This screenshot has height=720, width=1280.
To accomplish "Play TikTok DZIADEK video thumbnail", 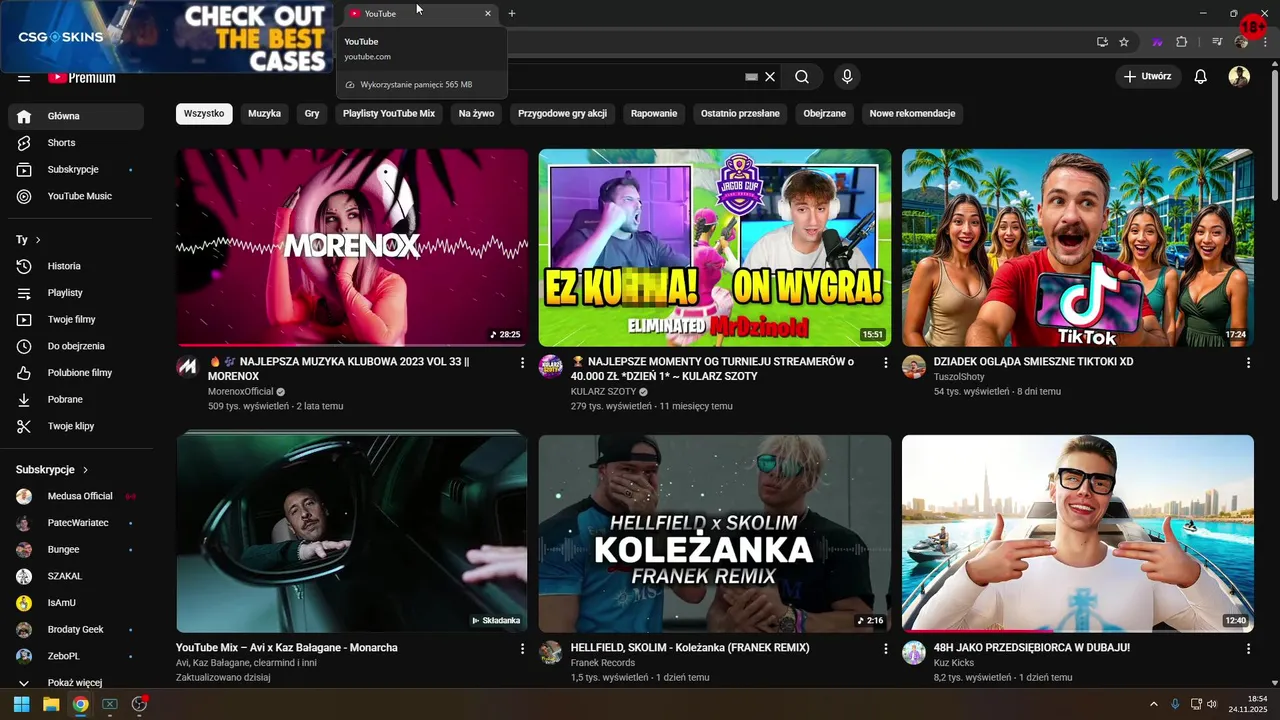I will (1078, 247).
